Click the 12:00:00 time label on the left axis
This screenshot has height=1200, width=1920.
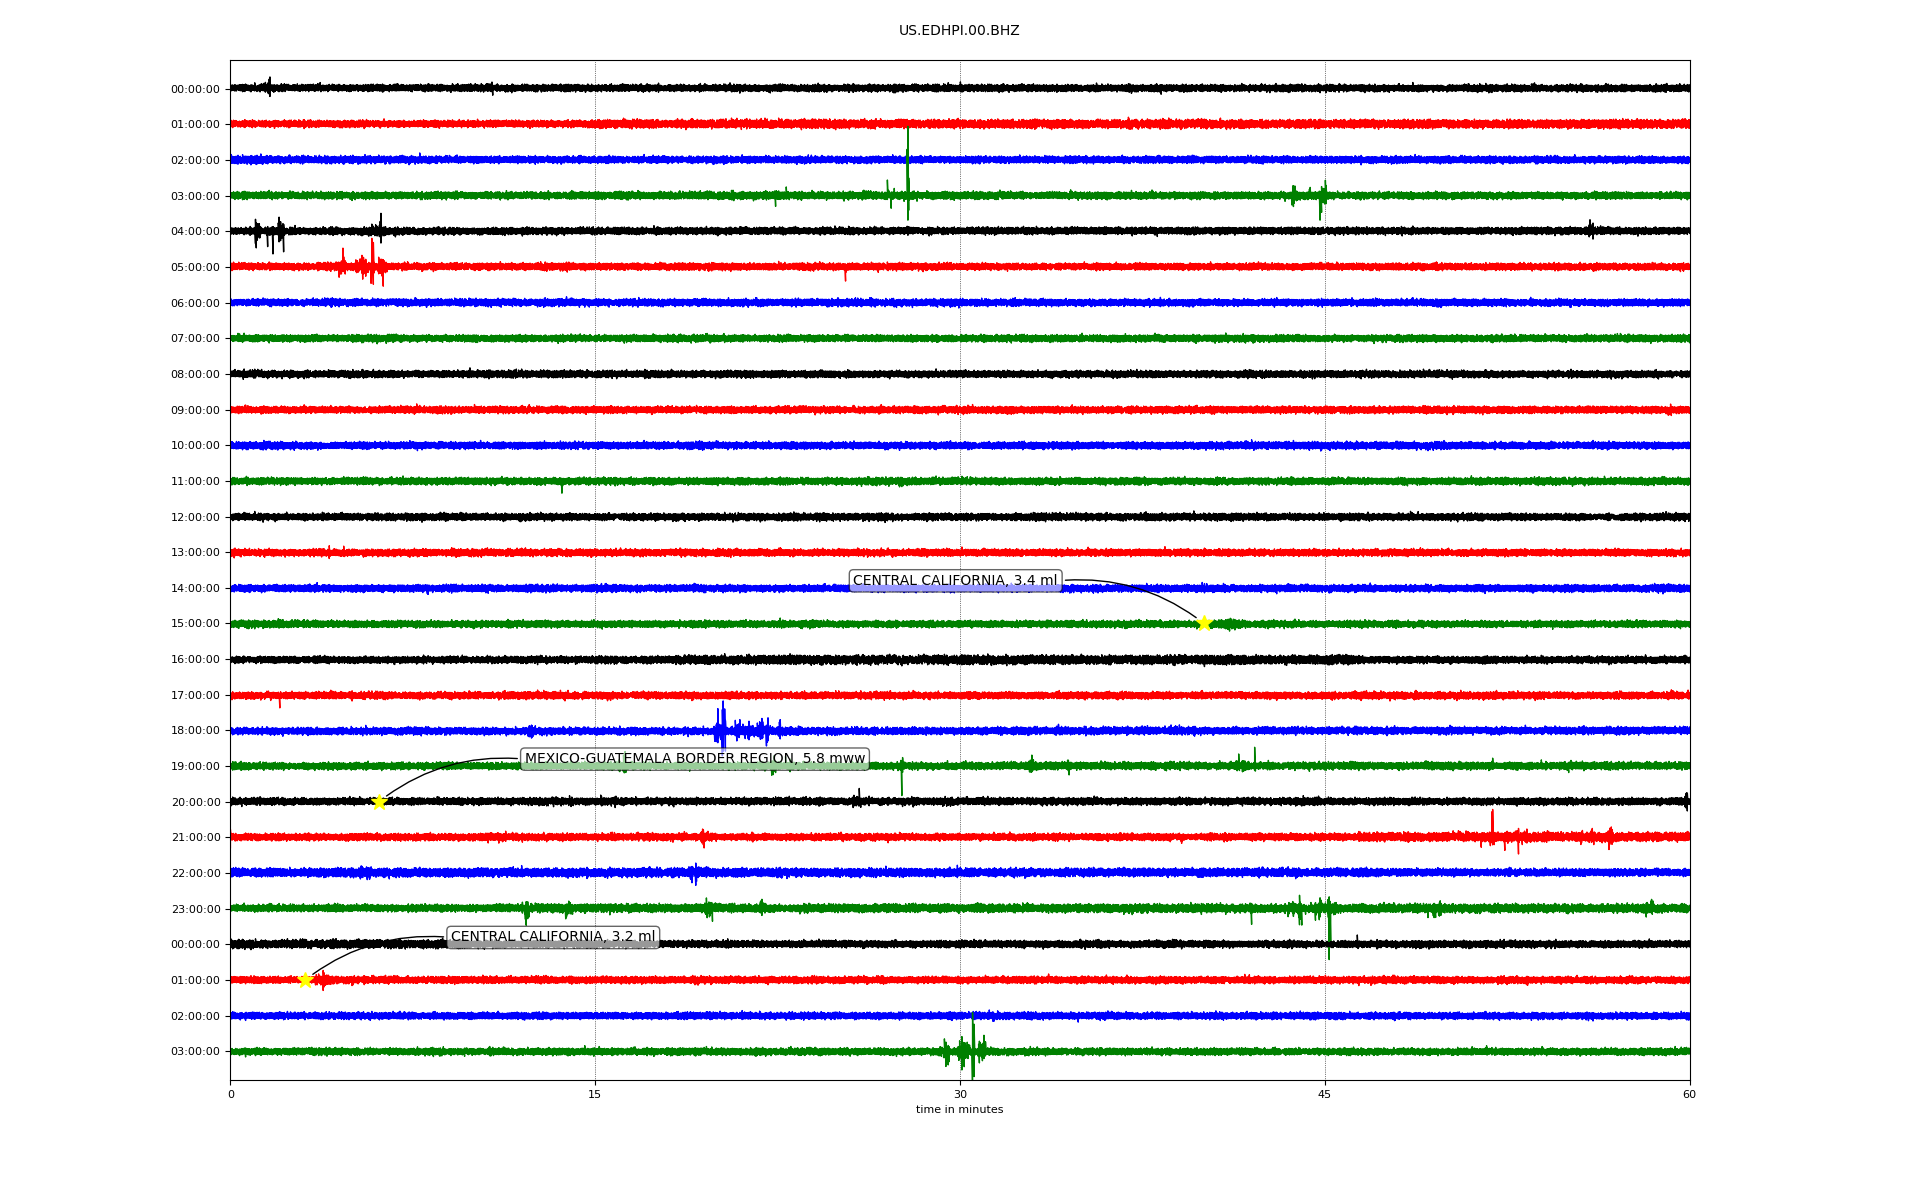tap(195, 517)
